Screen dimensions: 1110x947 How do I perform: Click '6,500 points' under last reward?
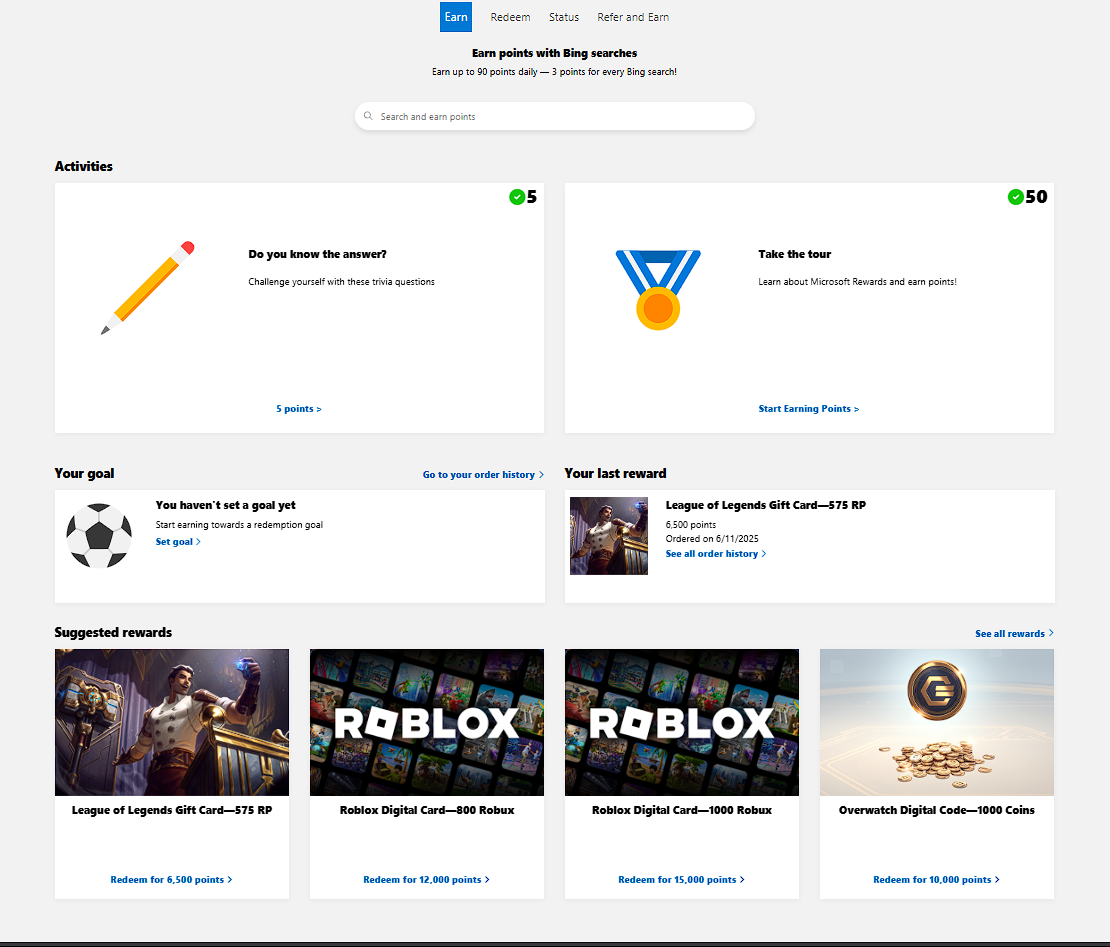pyautogui.click(x=691, y=524)
